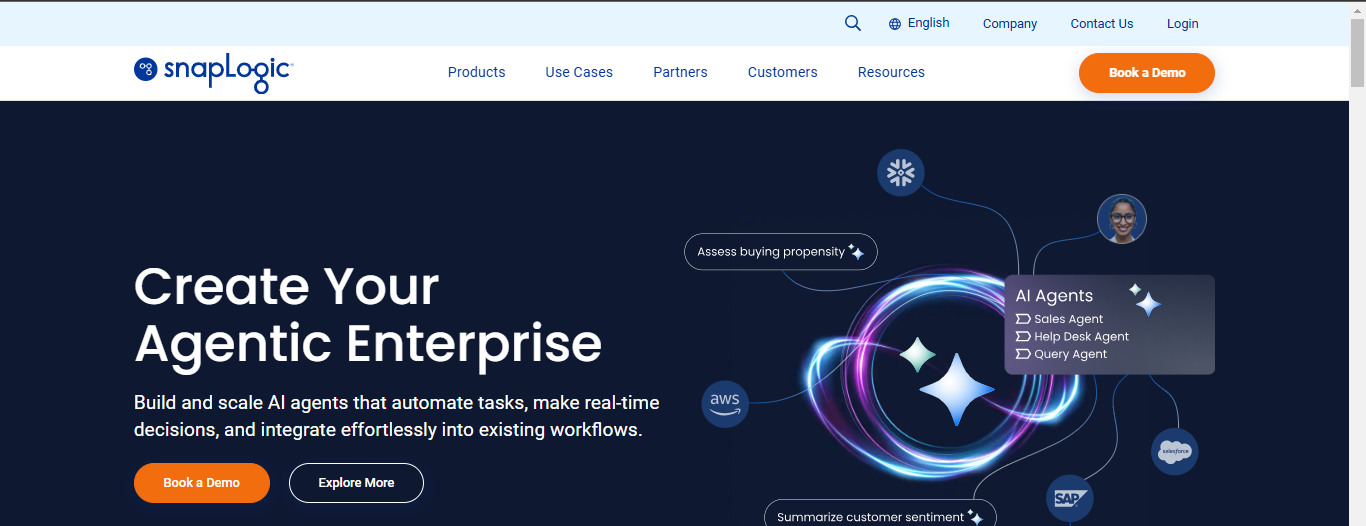Expand the Products menu
Viewport: 1366px width, 526px height.
click(476, 72)
